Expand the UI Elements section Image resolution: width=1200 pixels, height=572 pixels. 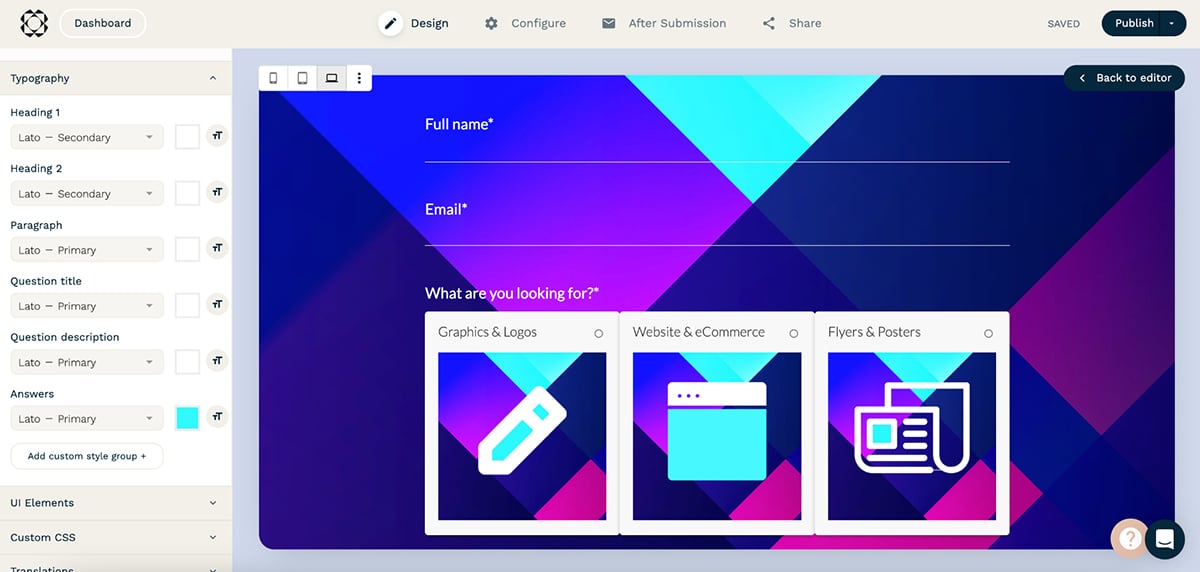(115, 503)
